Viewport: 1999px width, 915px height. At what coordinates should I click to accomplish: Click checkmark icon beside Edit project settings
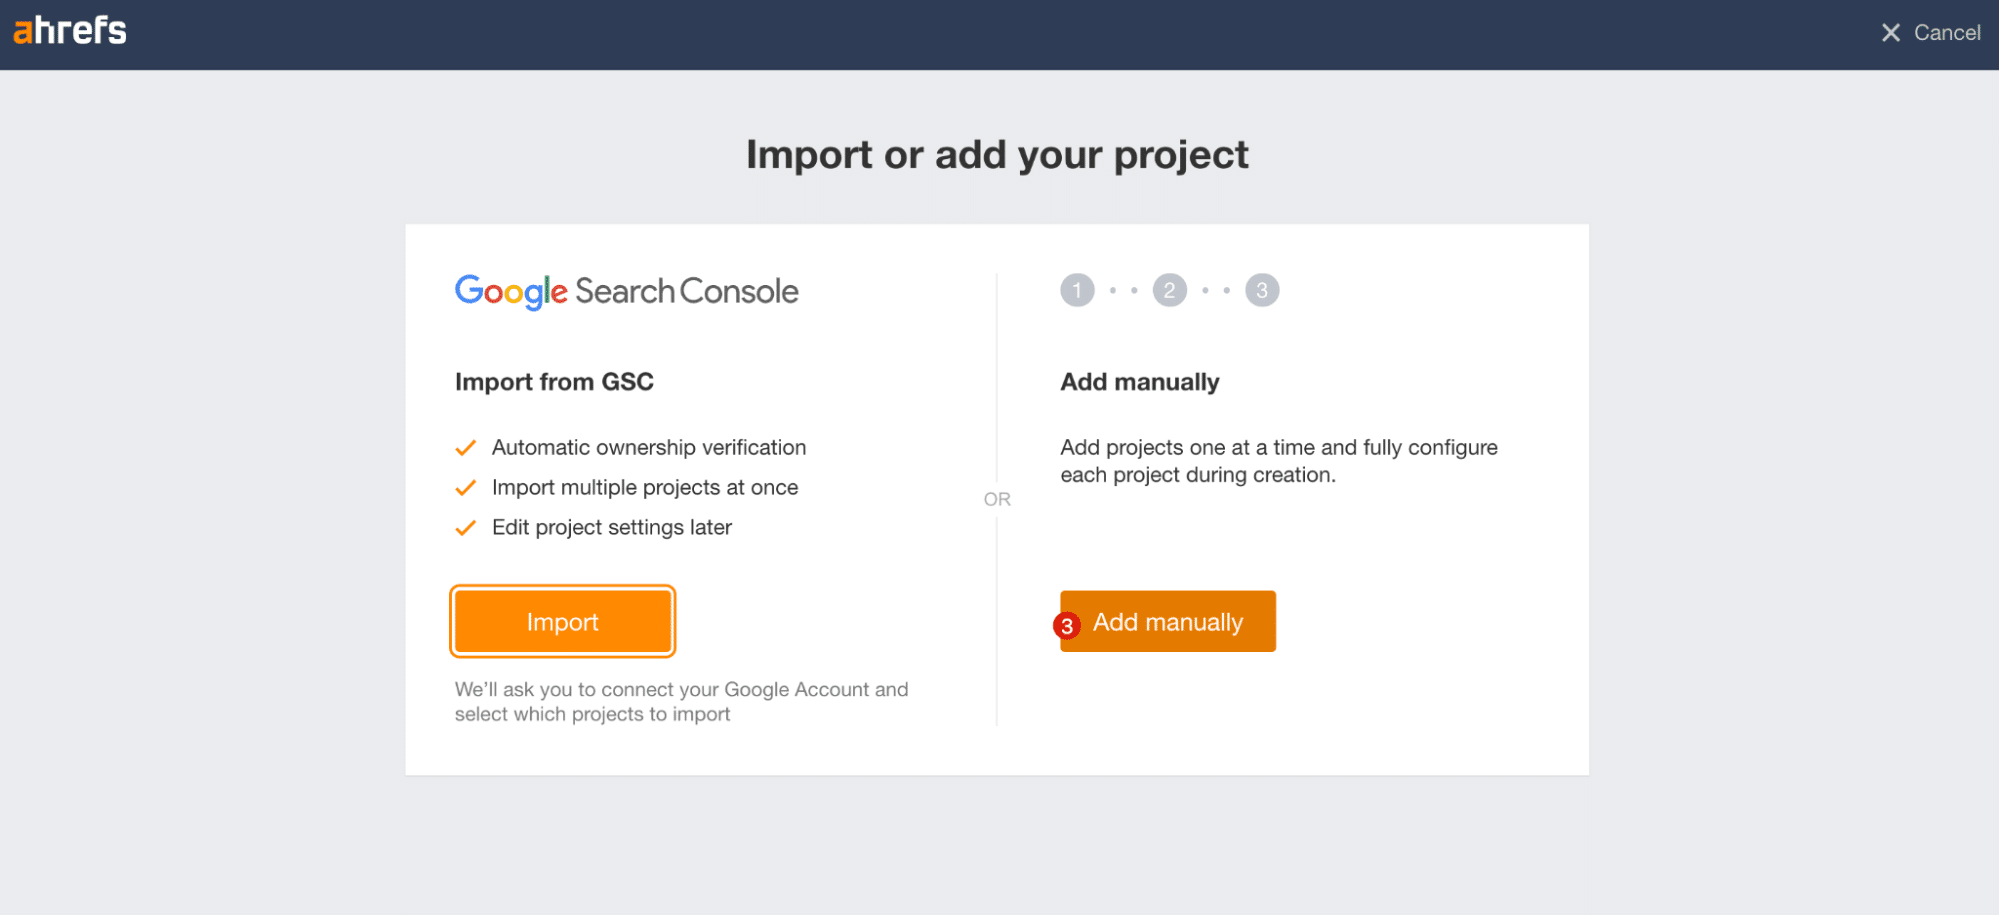465,528
